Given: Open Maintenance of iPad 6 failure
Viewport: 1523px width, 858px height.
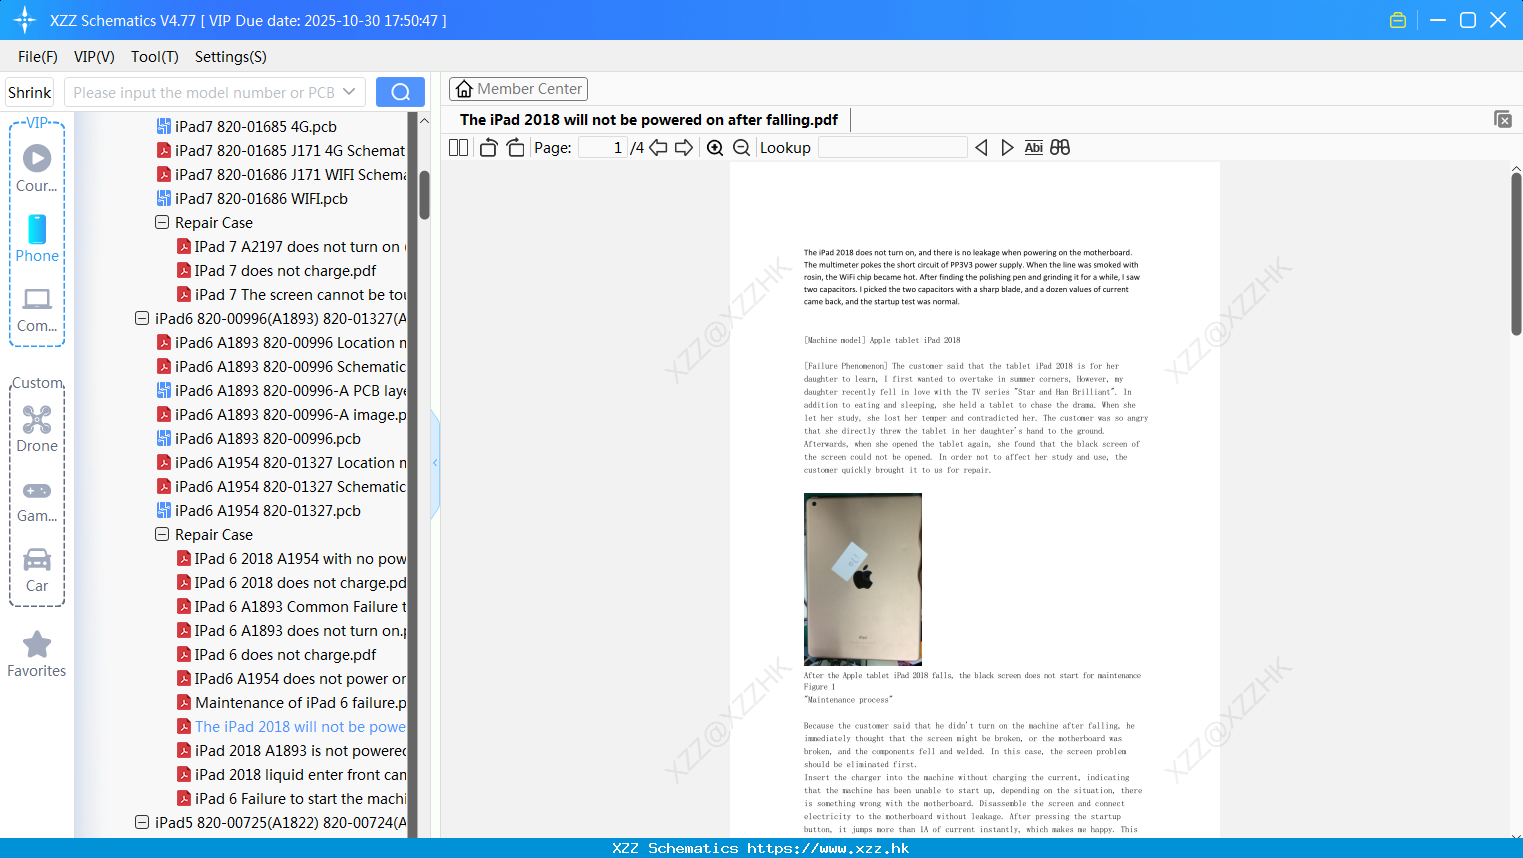Looking at the screenshot, I should pos(291,702).
